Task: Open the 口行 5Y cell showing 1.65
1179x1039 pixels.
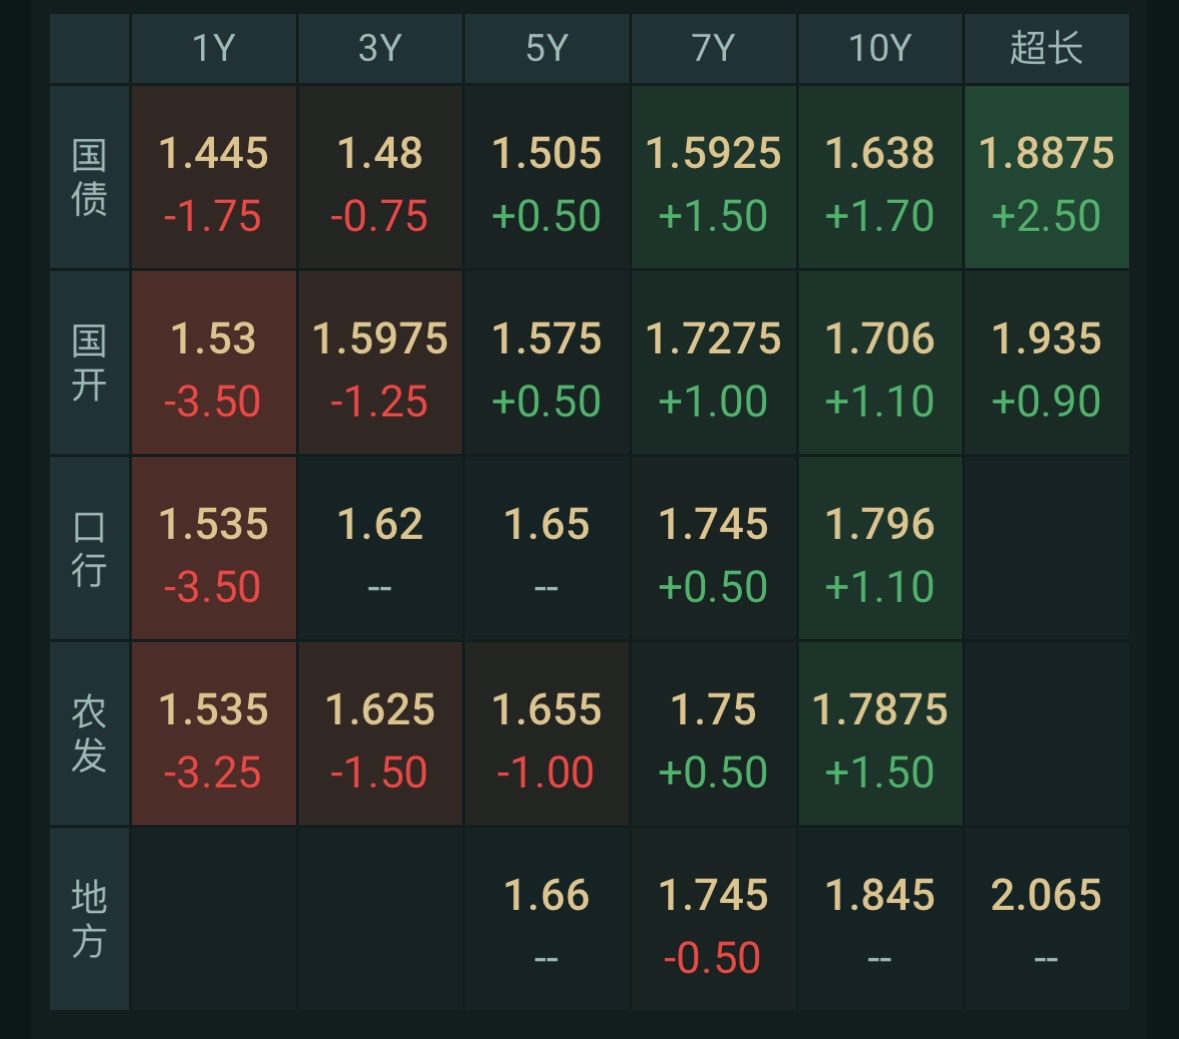Action: [547, 548]
